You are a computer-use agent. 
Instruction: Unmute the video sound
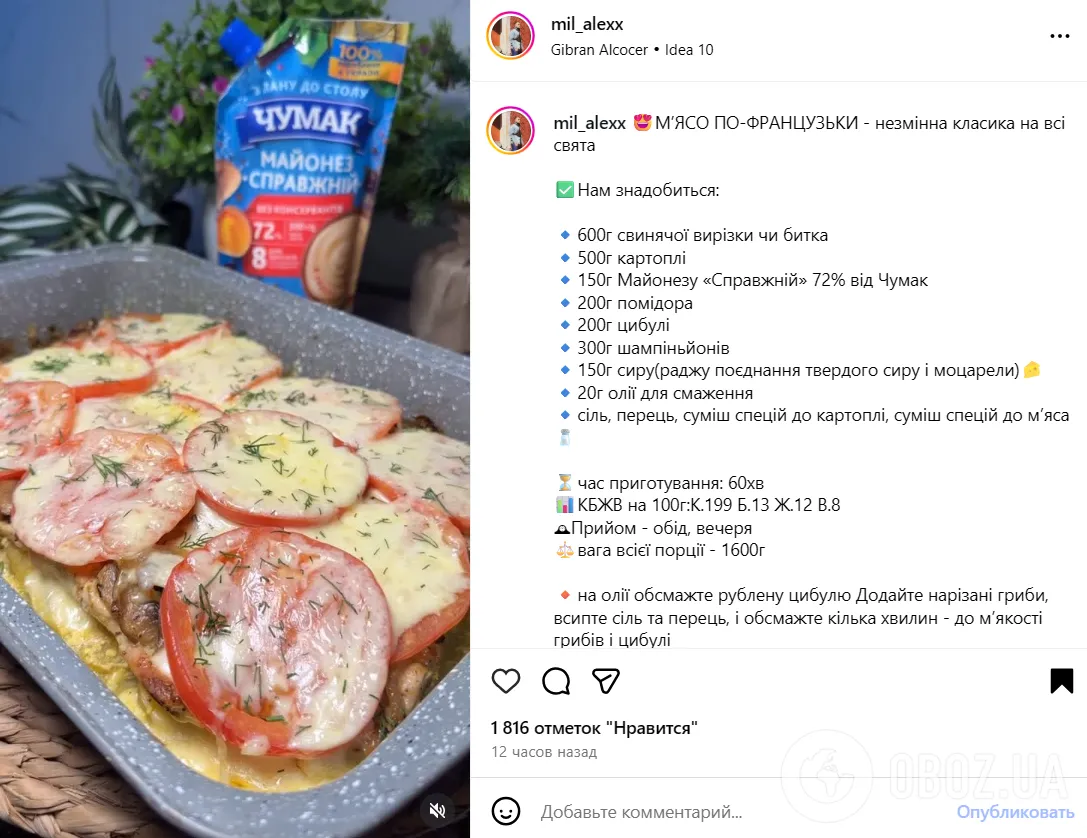tap(437, 810)
